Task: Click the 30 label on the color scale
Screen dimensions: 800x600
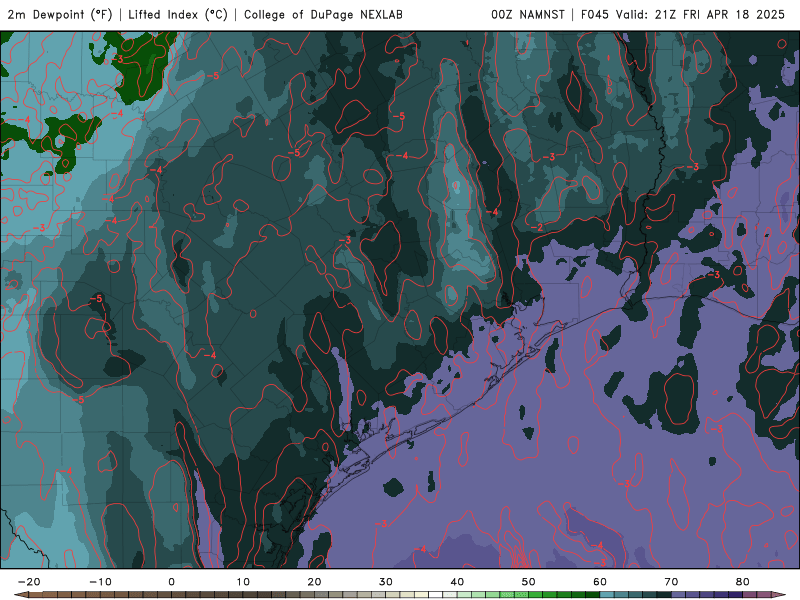Action: click(386, 582)
